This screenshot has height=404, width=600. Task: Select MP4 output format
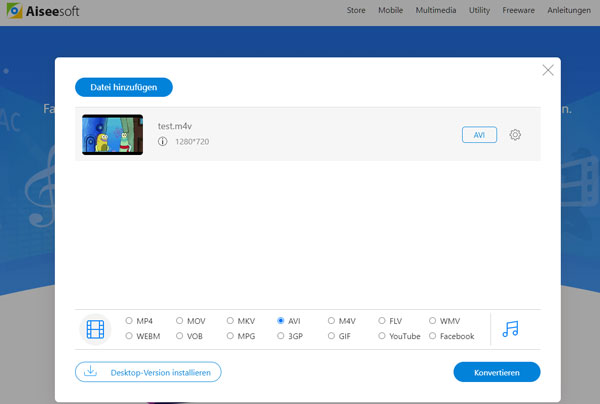point(129,321)
